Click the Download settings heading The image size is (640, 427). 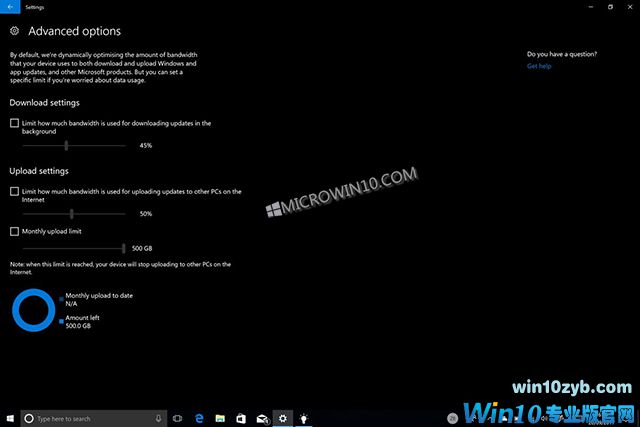(x=44, y=102)
